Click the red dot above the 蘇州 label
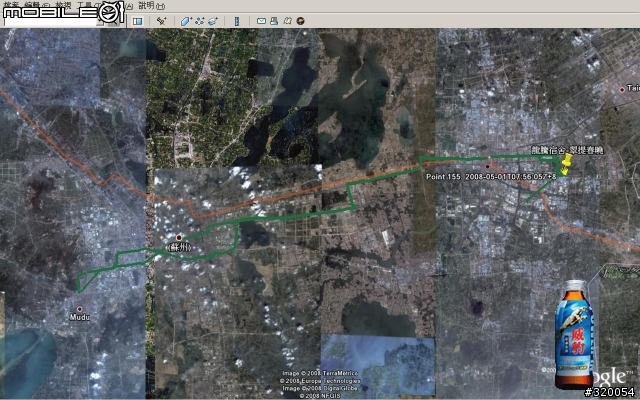 point(179,237)
